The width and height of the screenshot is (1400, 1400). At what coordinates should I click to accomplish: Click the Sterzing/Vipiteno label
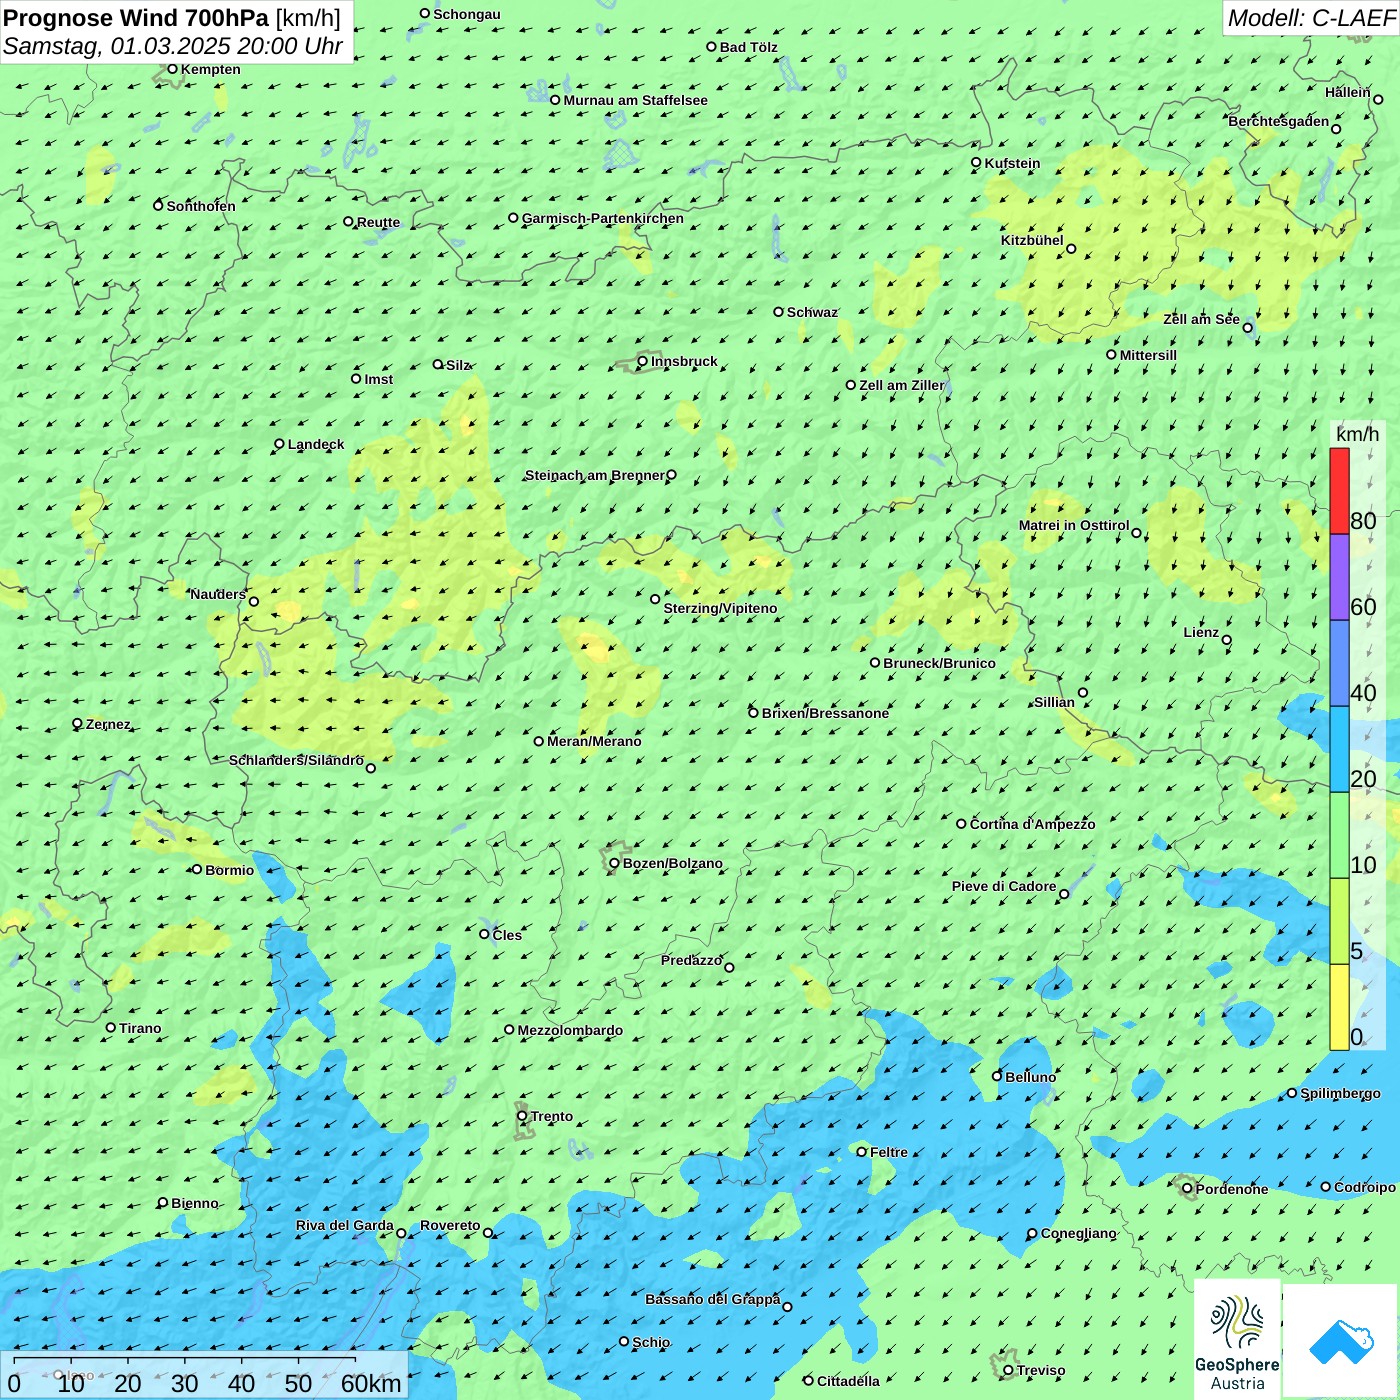coord(720,608)
